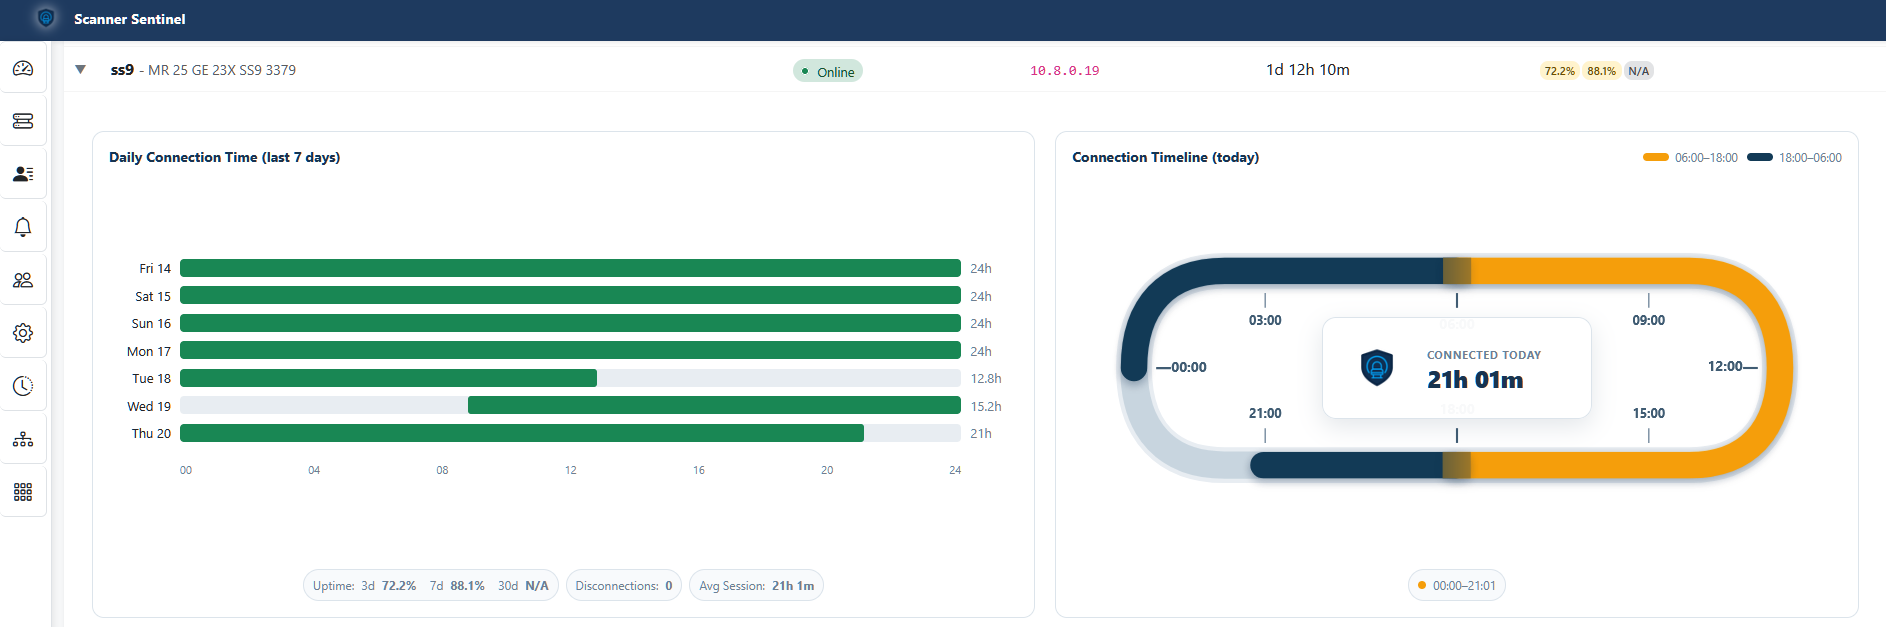Image resolution: width=1886 pixels, height=627 pixels.
Task: Click the 00:00 marker on timeline
Action: click(1189, 367)
